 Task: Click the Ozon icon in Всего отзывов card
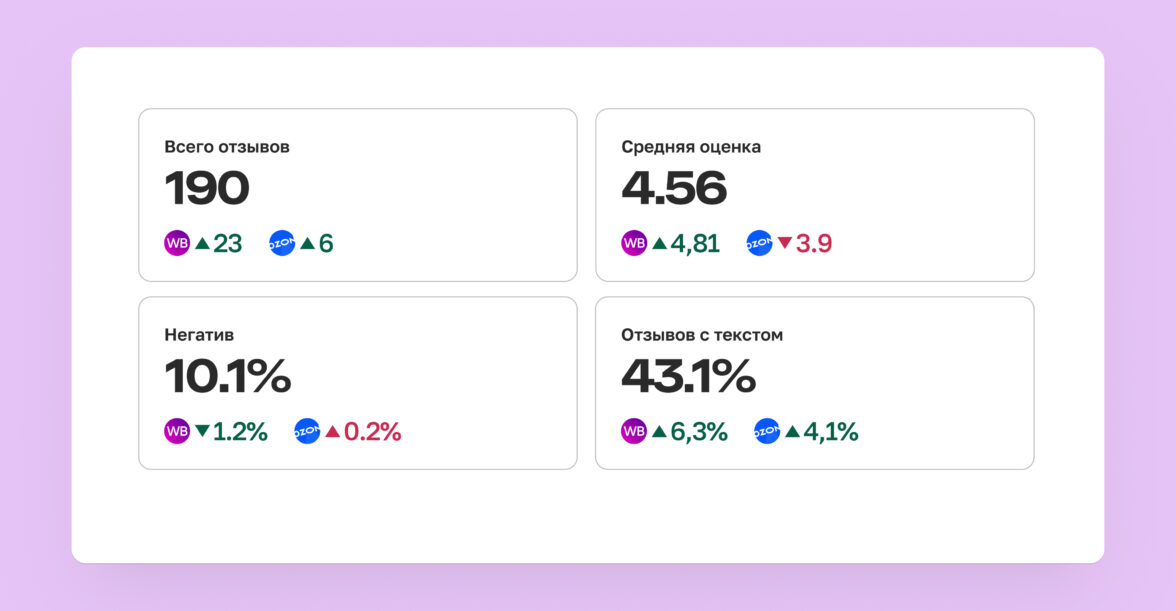coord(282,243)
